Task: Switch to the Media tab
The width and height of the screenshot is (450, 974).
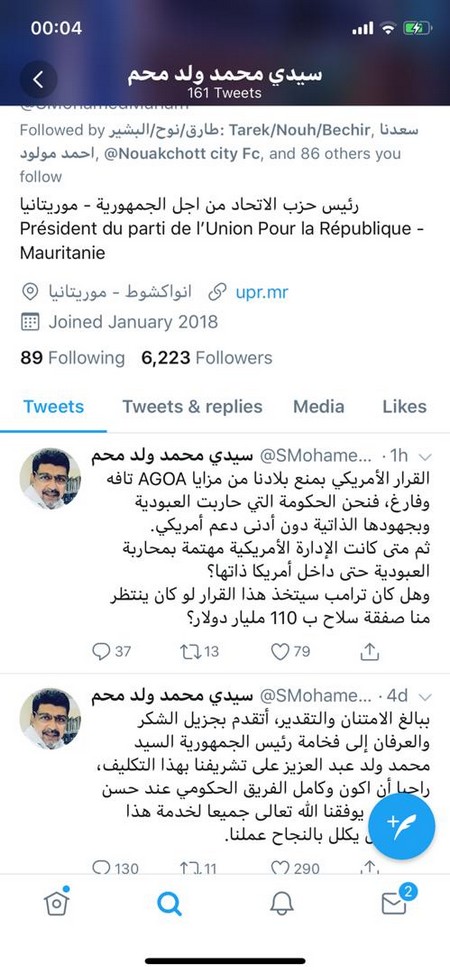Action: coord(319,406)
